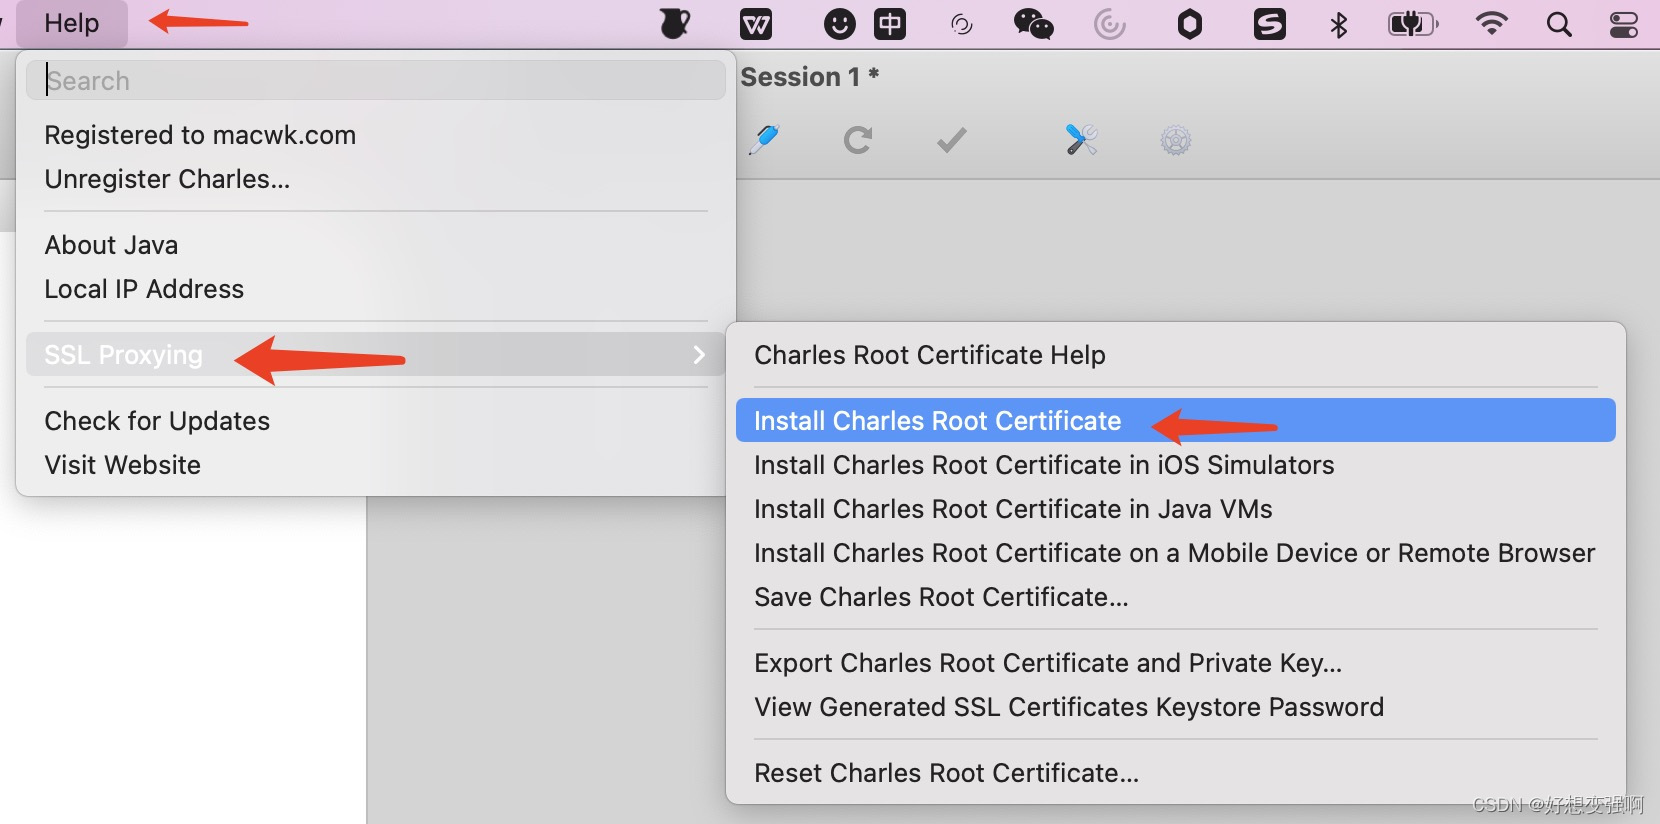The image size is (1660, 824).
Task: Click the W app icon in menu bar
Action: [x=756, y=24]
